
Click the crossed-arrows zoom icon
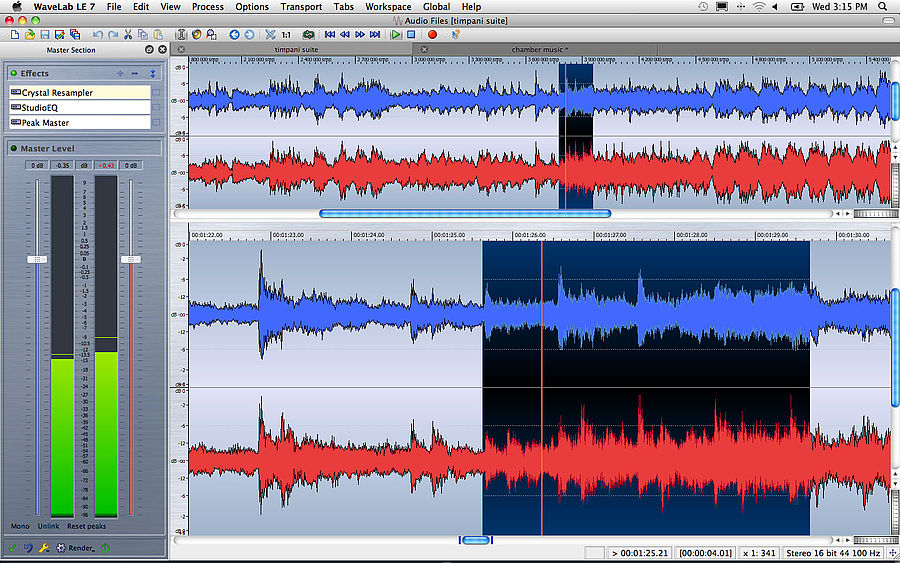coord(270,34)
